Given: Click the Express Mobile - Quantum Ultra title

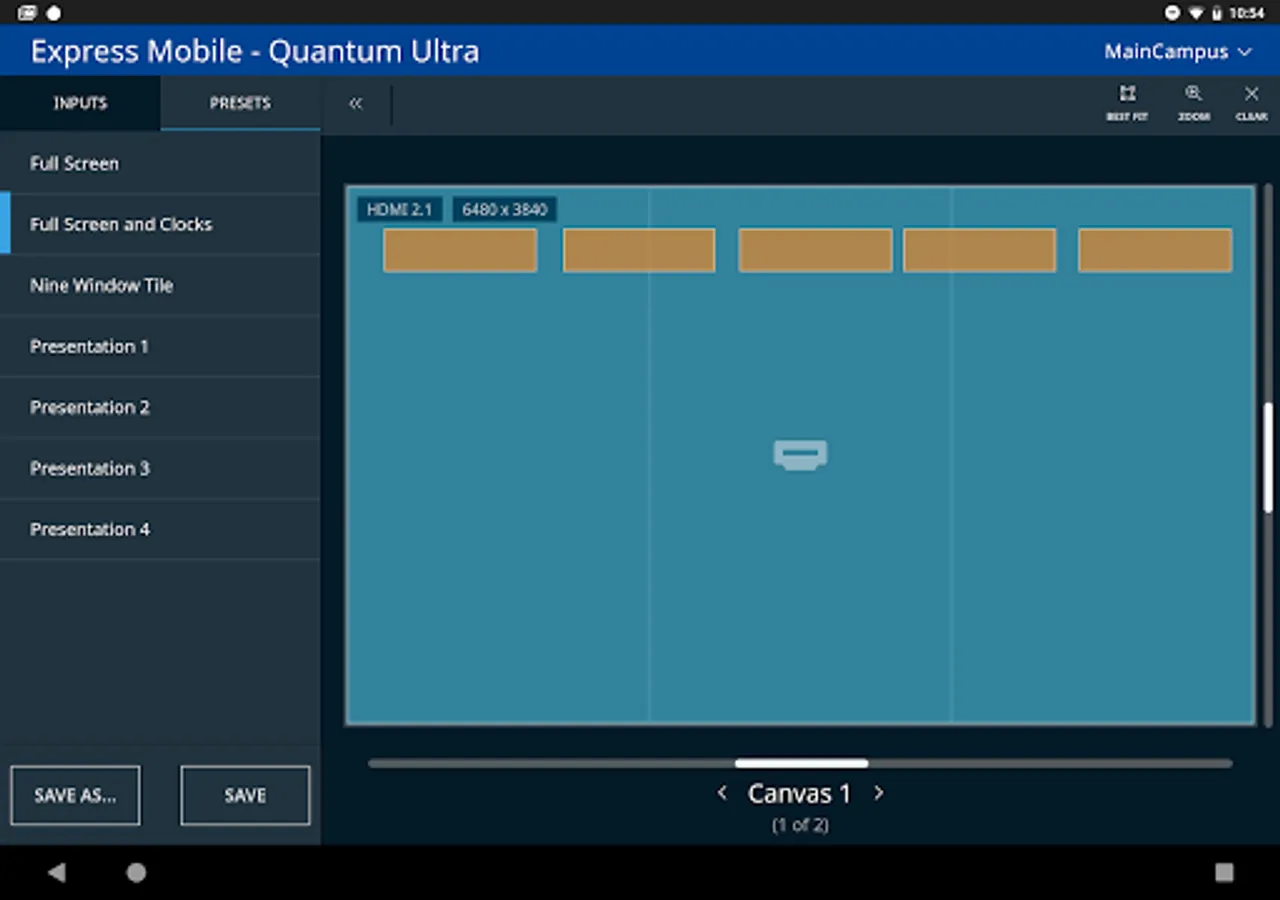Looking at the screenshot, I should click(x=255, y=51).
